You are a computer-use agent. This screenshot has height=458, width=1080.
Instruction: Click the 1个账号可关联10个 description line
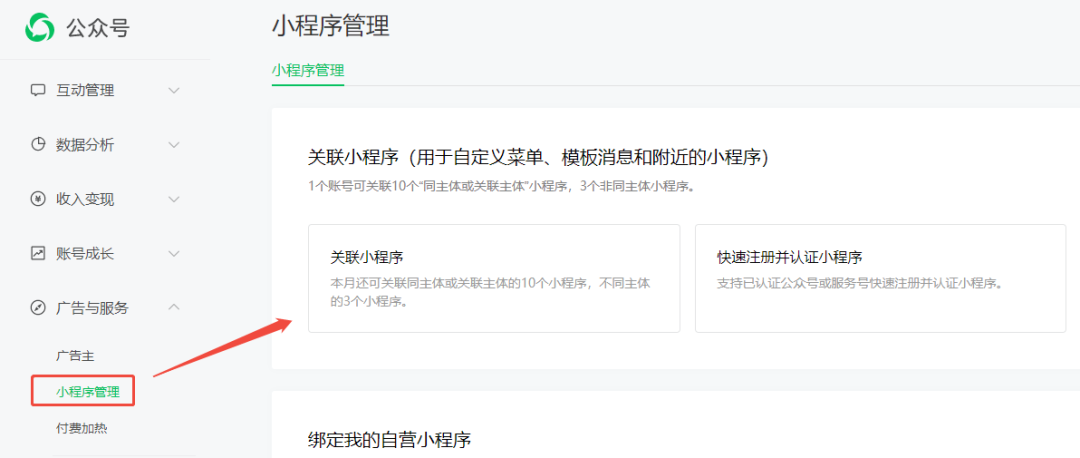point(501,187)
